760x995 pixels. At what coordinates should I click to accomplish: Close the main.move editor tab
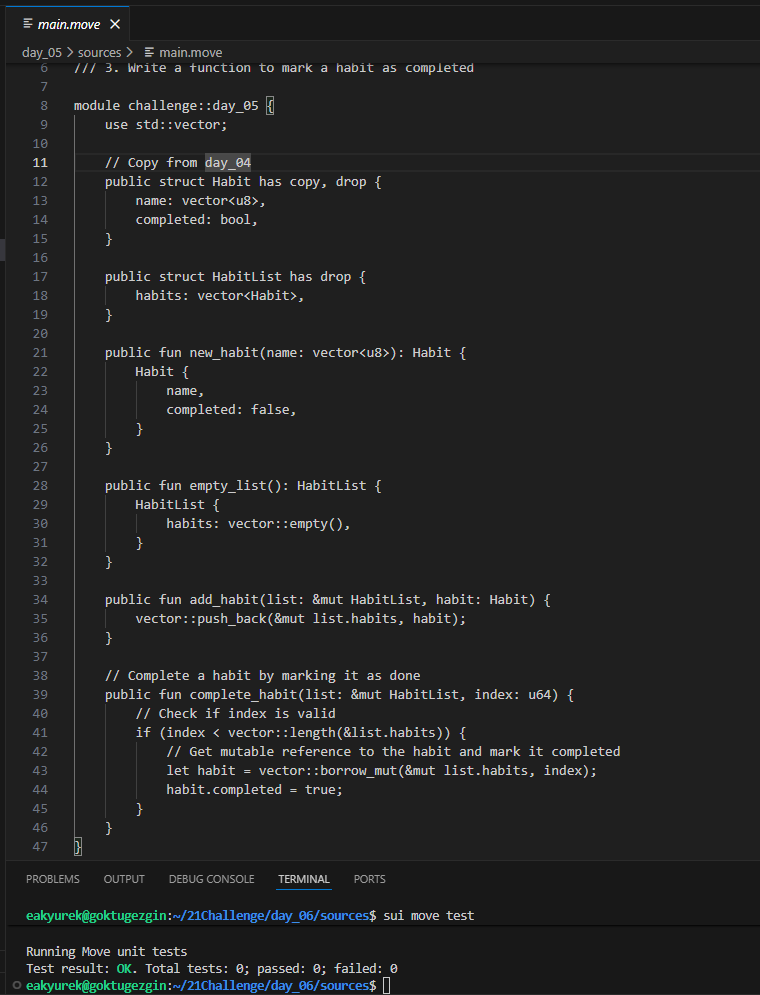pos(115,24)
